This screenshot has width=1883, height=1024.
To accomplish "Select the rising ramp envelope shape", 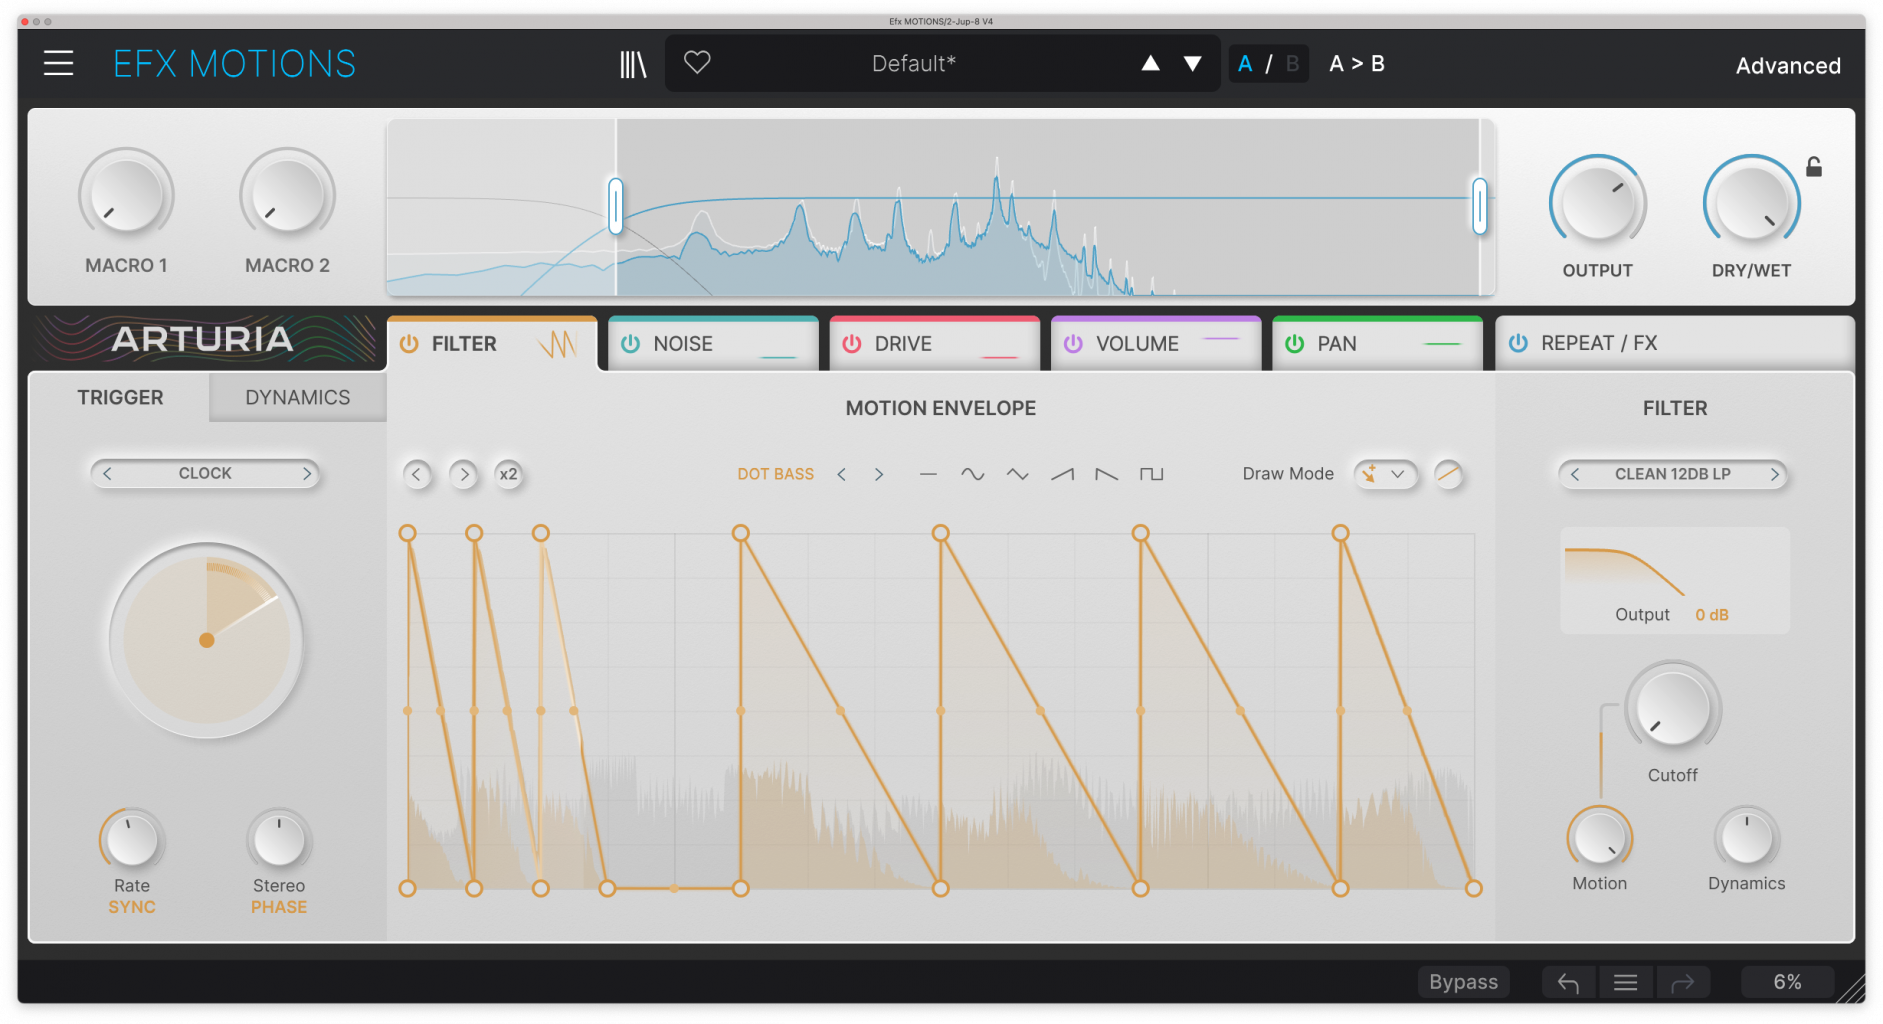I will pyautogui.click(x=1062, y=474).
